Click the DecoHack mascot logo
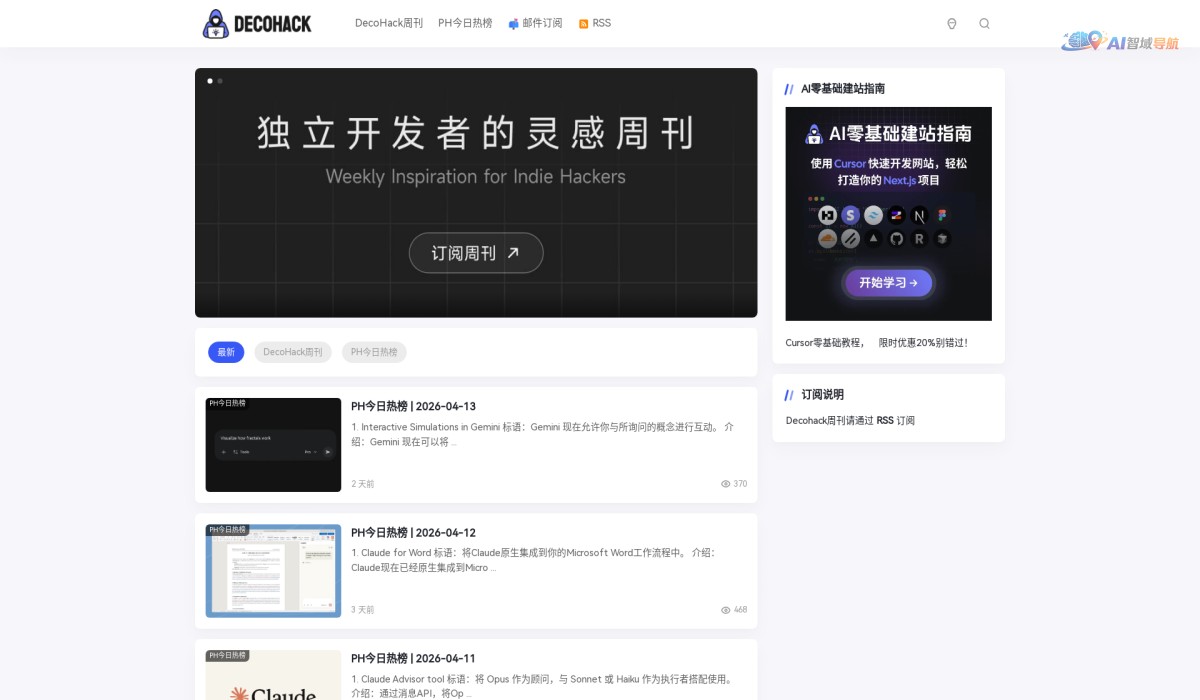This screenshot has height=700, width=1200. click(x=214, y=23)
